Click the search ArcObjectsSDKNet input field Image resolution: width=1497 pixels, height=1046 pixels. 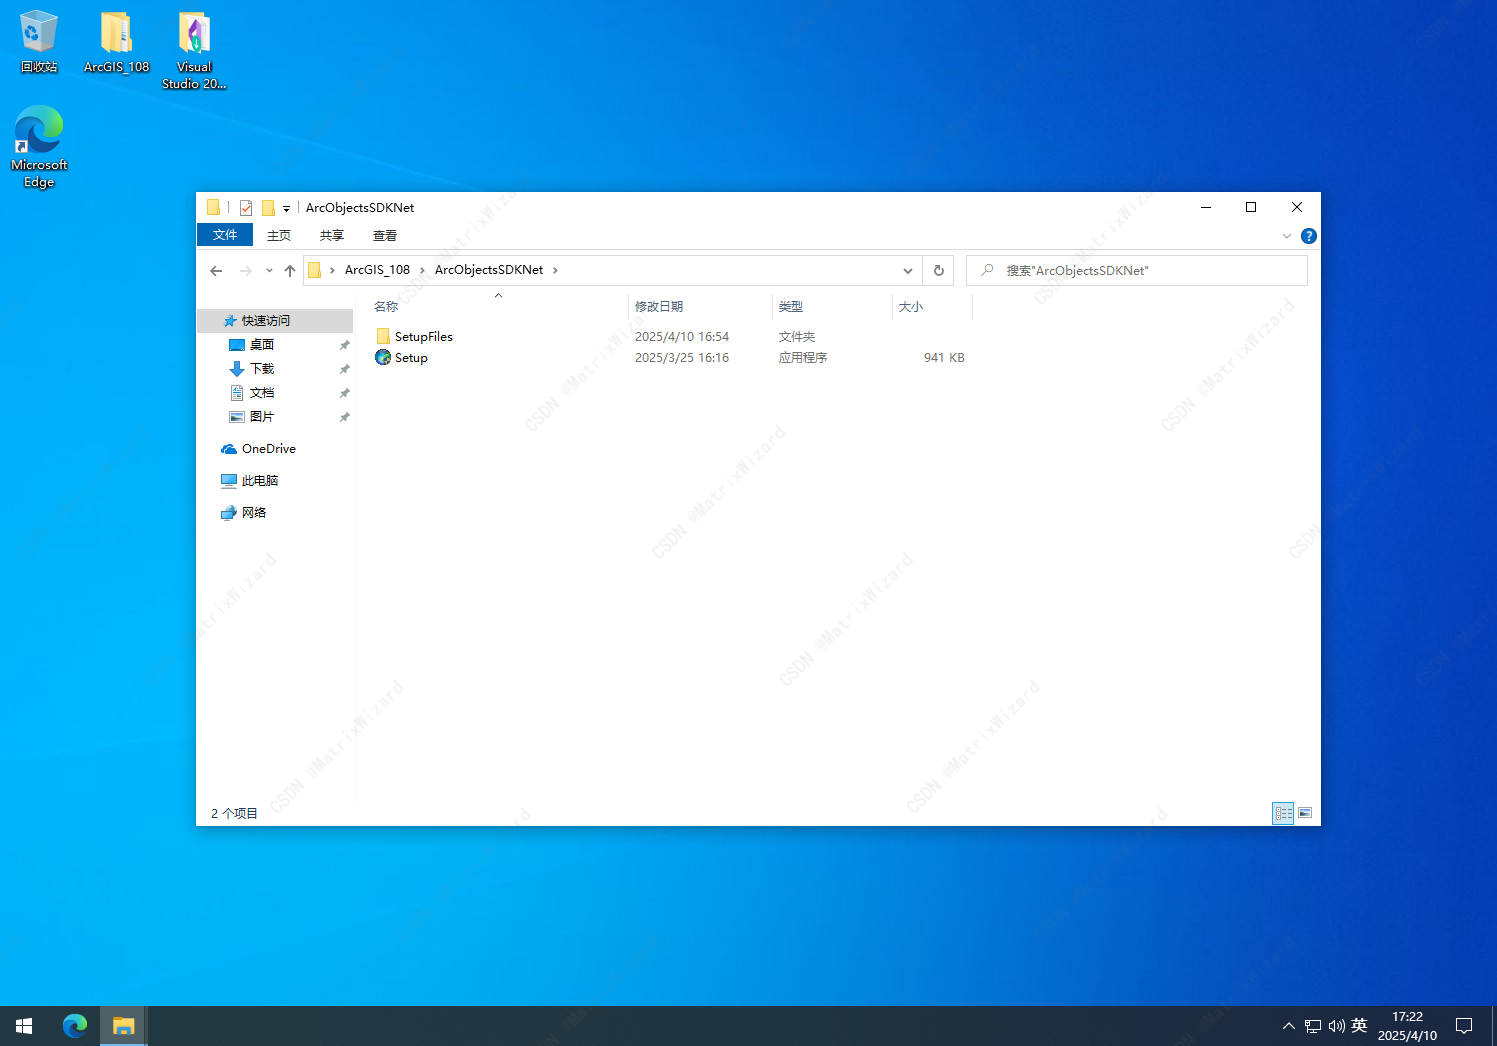1137,270
